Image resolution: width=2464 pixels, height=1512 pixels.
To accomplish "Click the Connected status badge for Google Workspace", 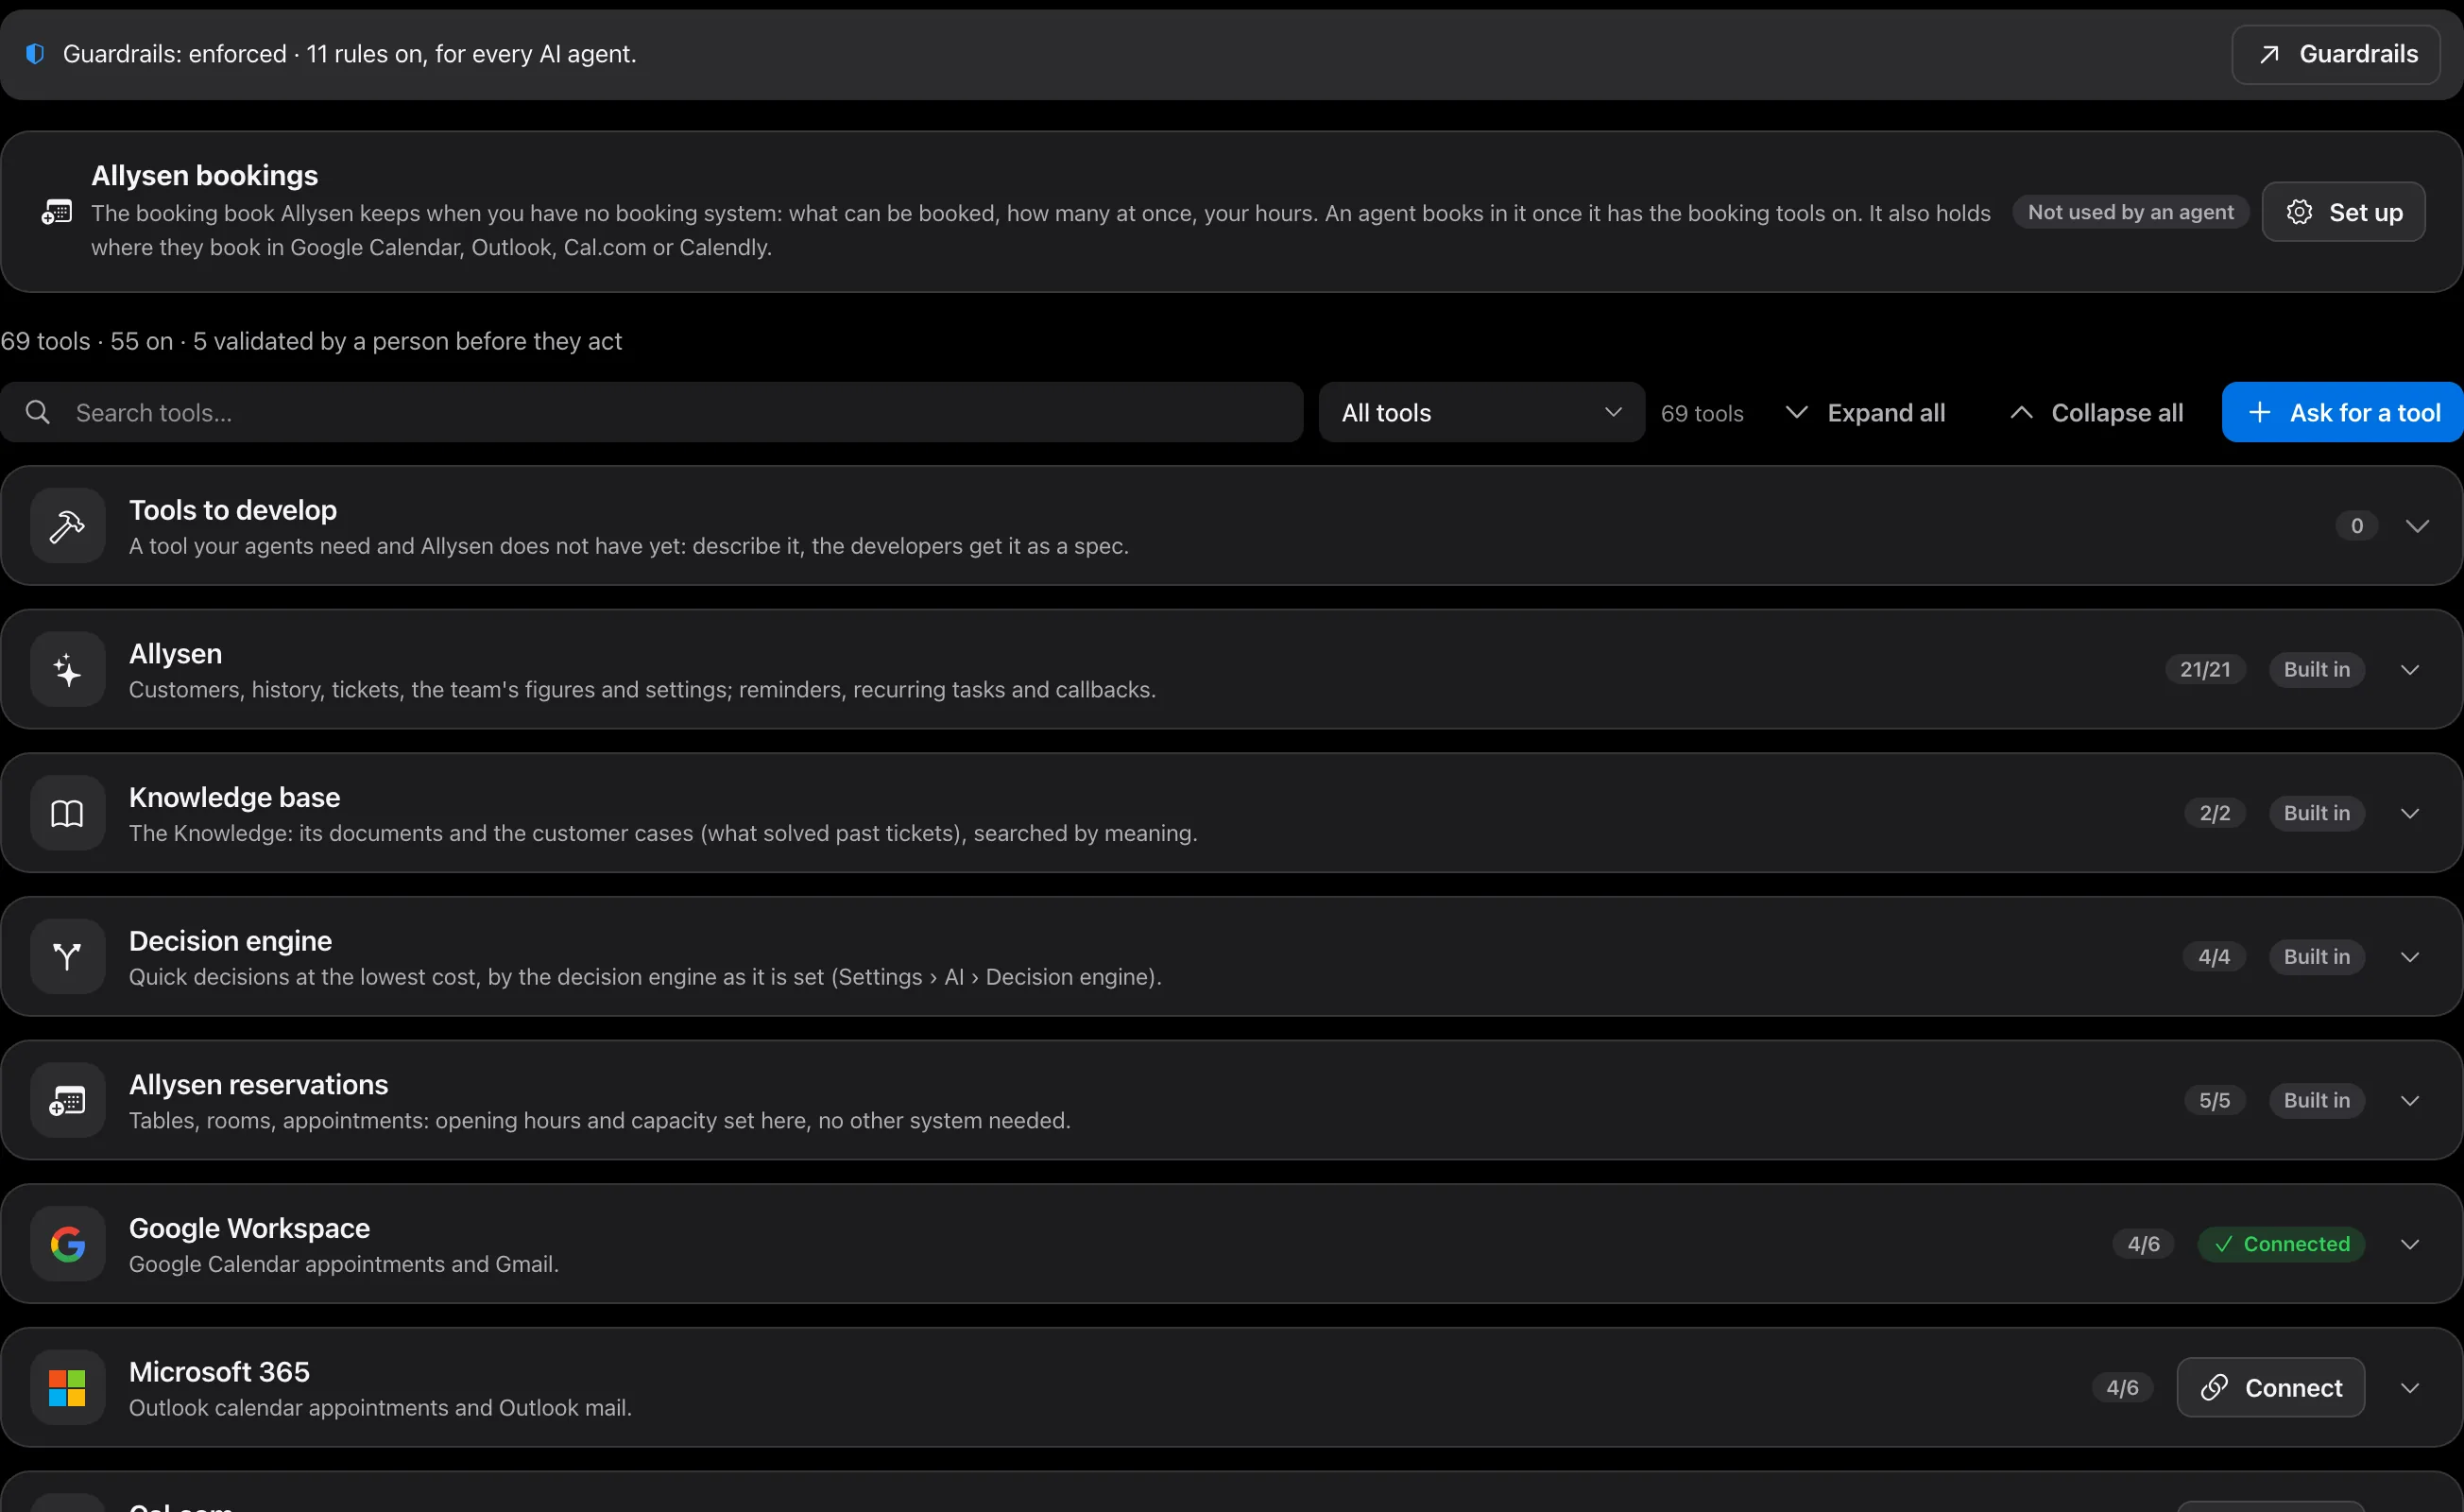I will click(x=2281, y=1244).
